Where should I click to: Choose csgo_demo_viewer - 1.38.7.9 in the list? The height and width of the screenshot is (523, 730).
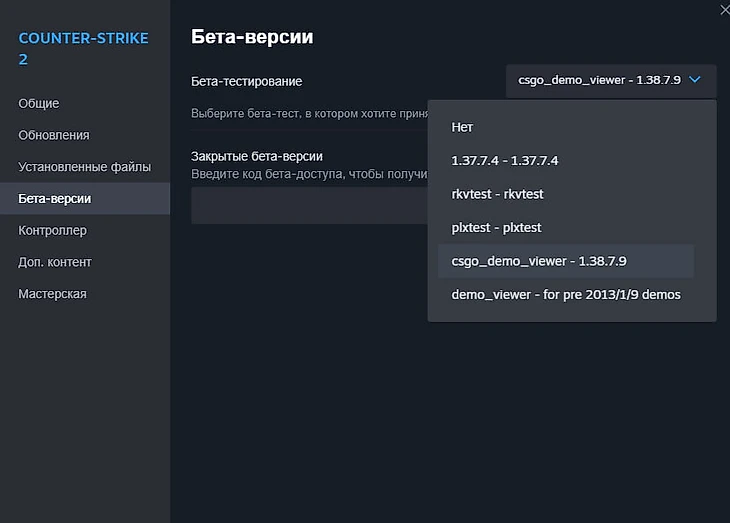click(539, 261)
